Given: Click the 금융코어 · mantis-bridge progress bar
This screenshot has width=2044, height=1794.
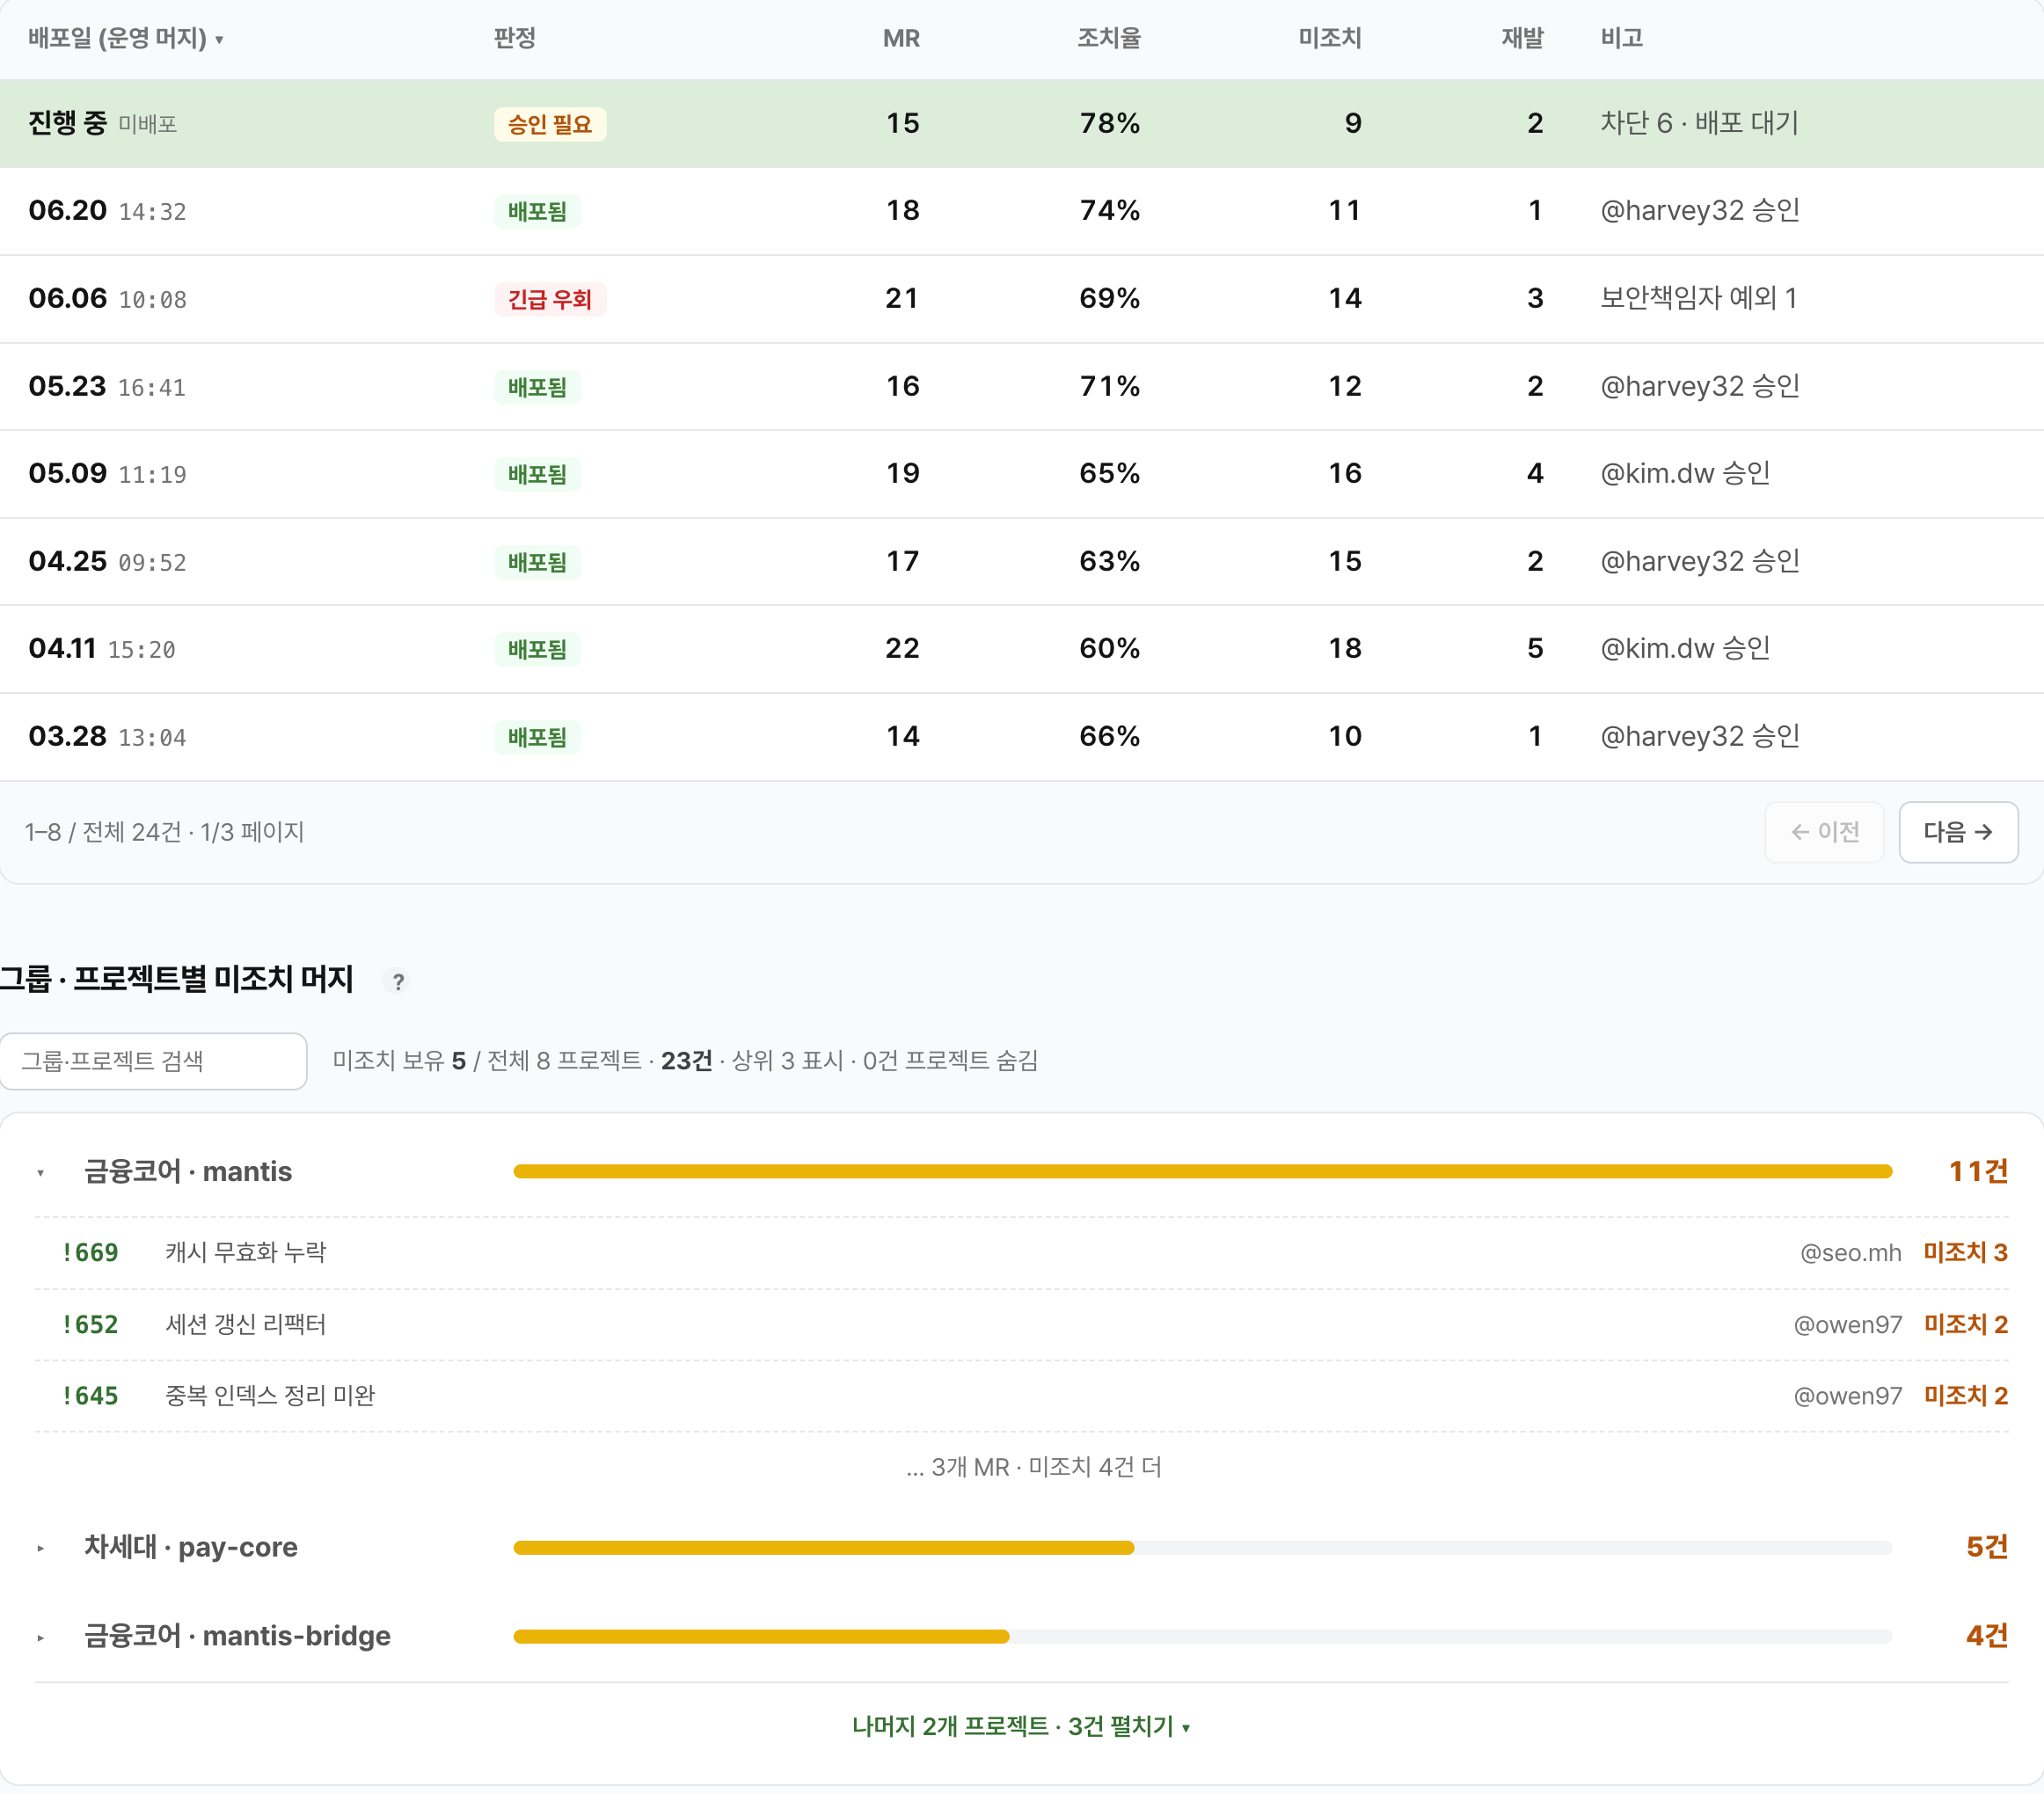Looking at the screenshot, I should tap(1202, 1637).
